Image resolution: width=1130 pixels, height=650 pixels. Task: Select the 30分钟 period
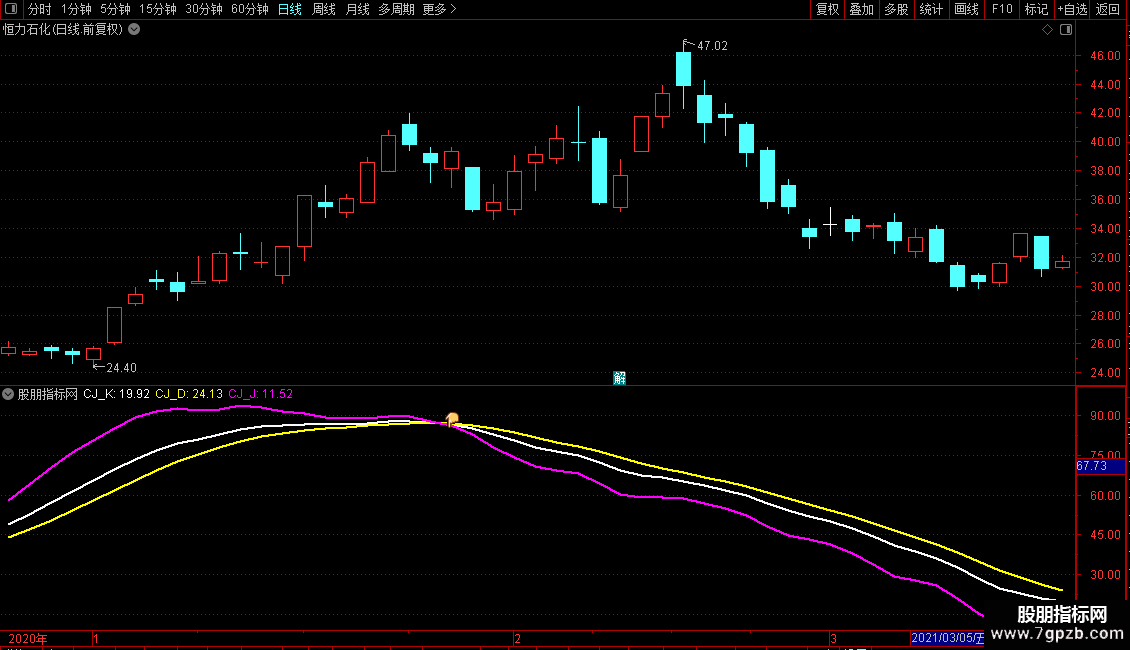click(x=204, y=9)
